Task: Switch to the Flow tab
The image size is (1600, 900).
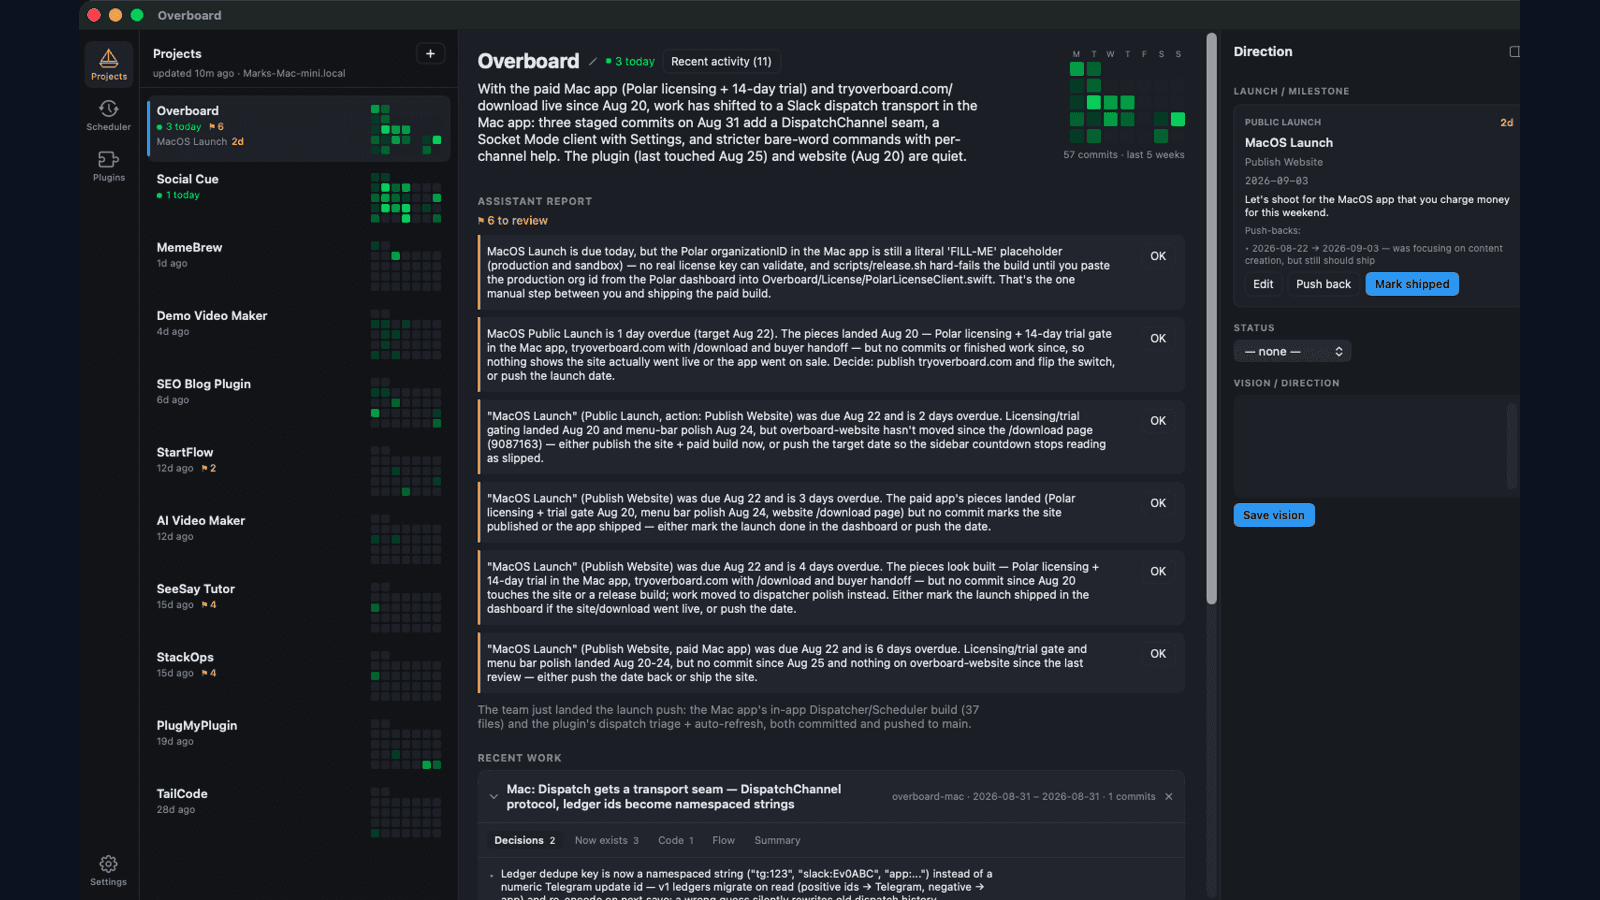Action: point(724,841)
